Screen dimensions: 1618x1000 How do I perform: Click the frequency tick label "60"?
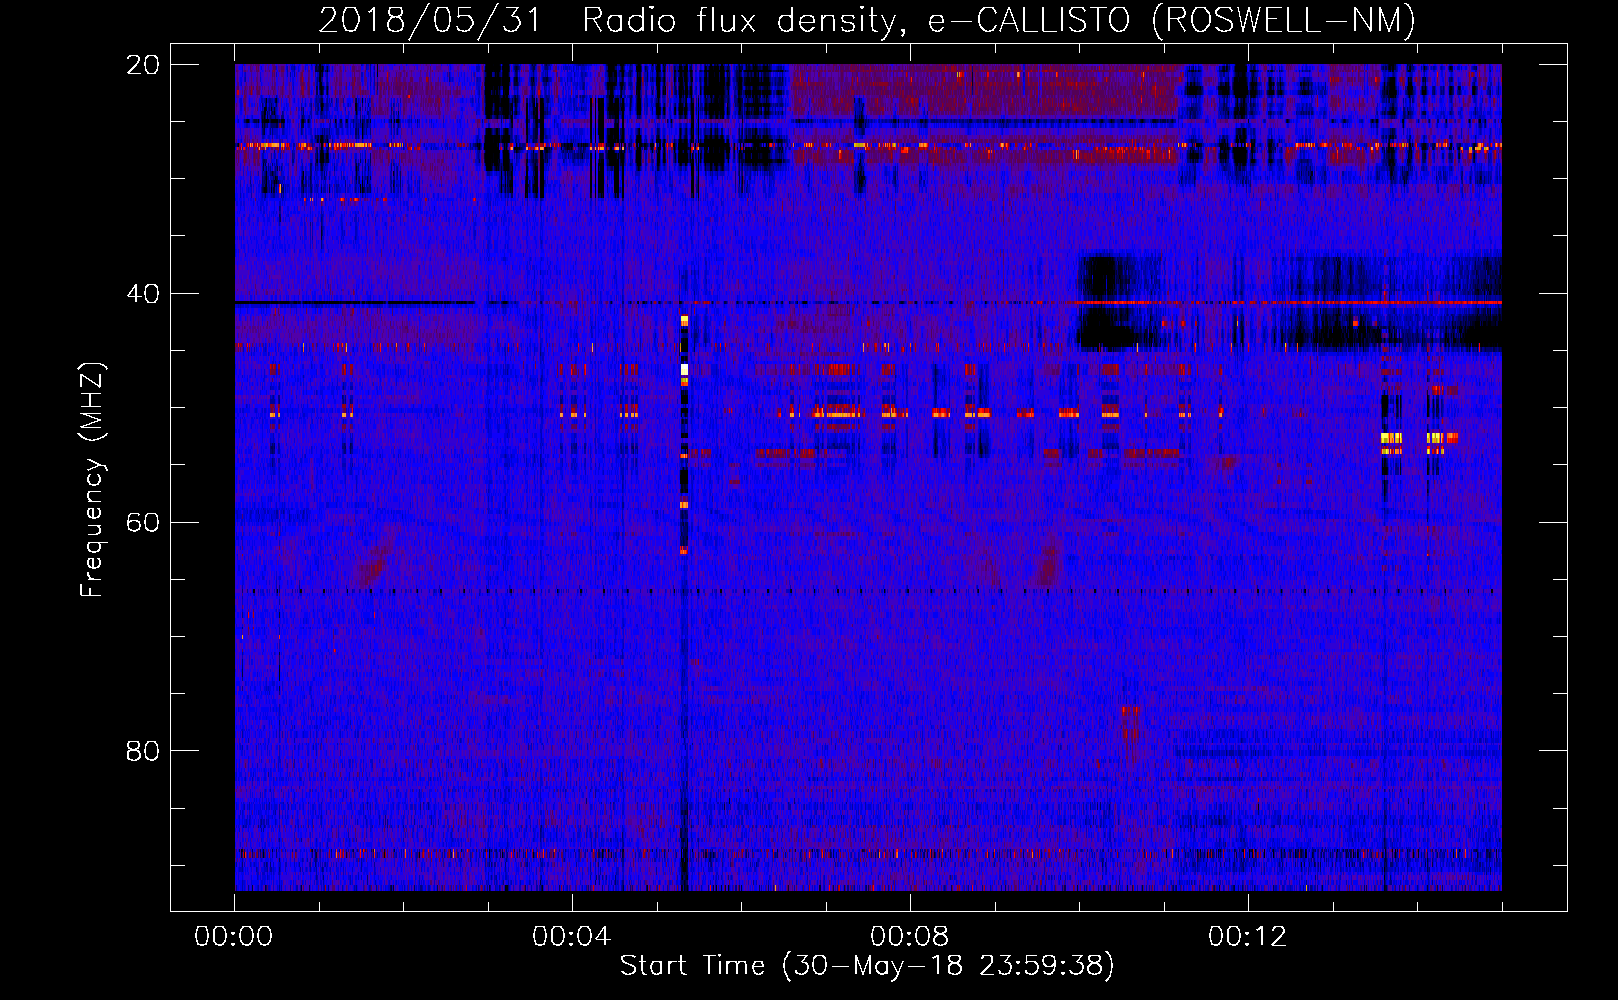143,522
